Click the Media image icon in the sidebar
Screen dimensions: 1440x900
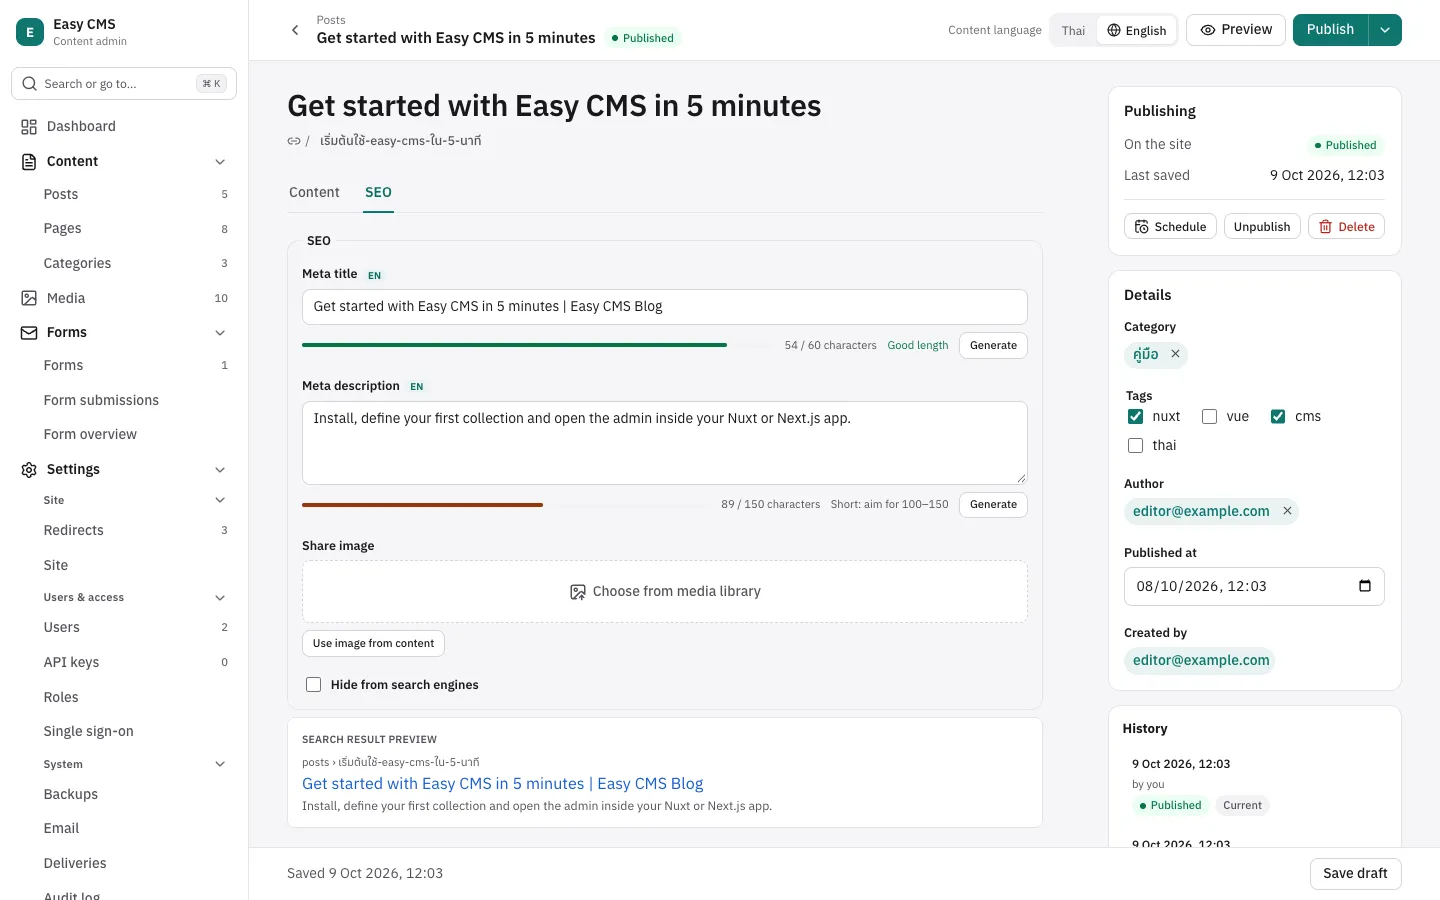pos(29,298)
